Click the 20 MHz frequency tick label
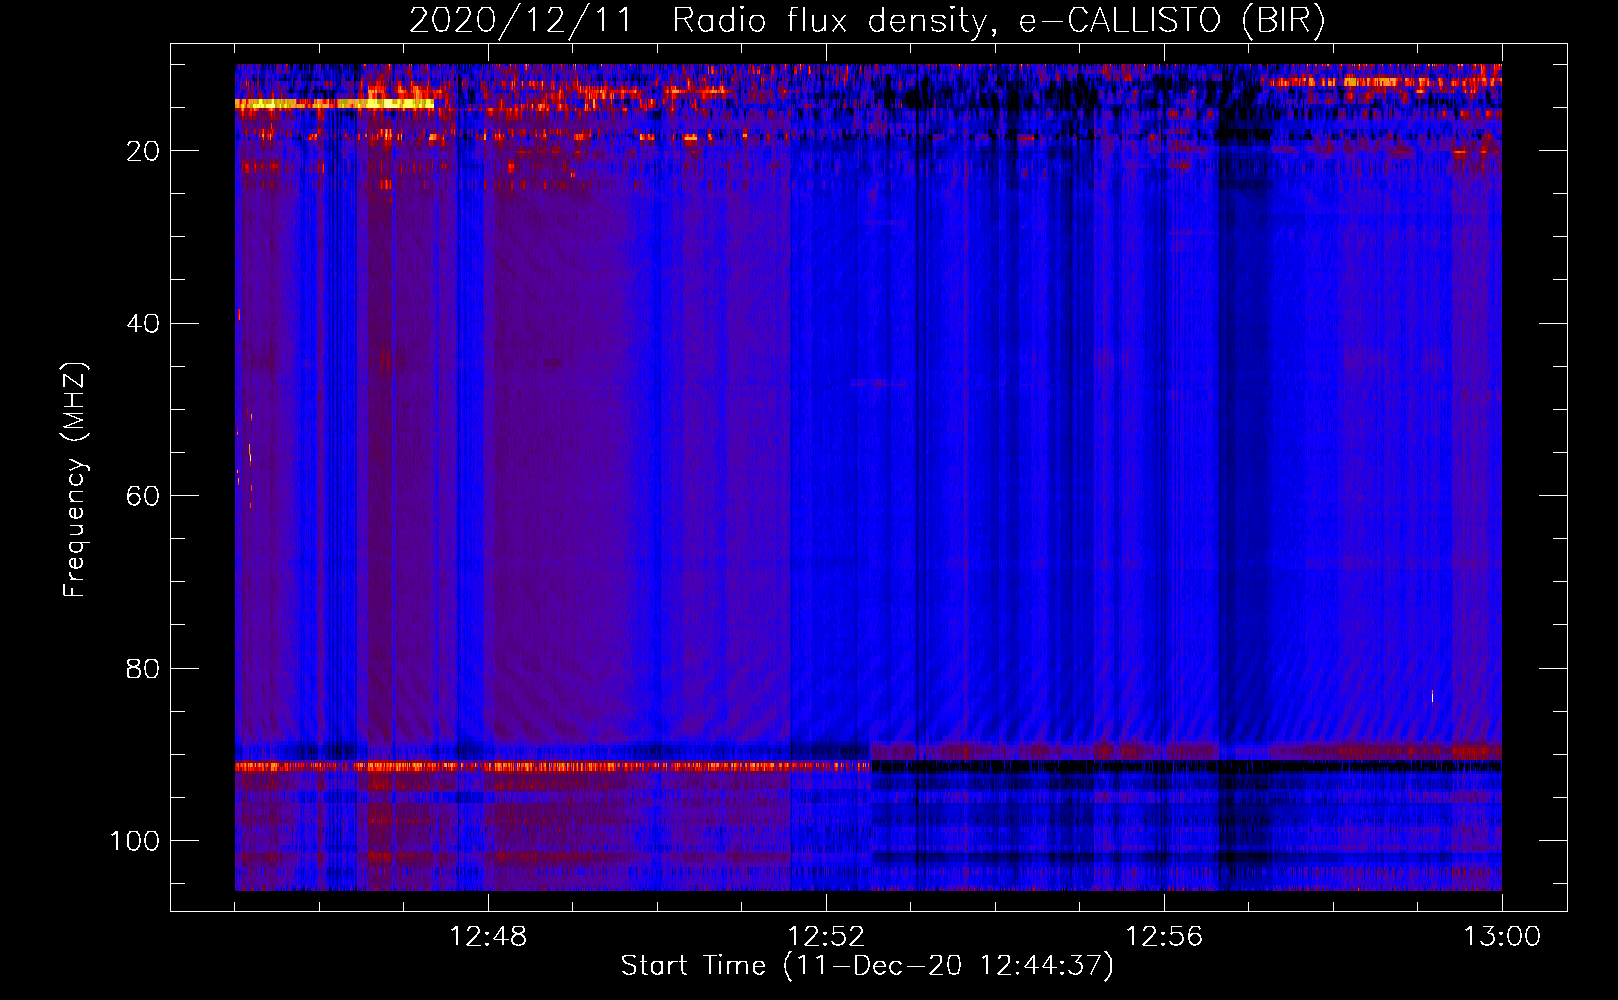 [x=144, y=151]
